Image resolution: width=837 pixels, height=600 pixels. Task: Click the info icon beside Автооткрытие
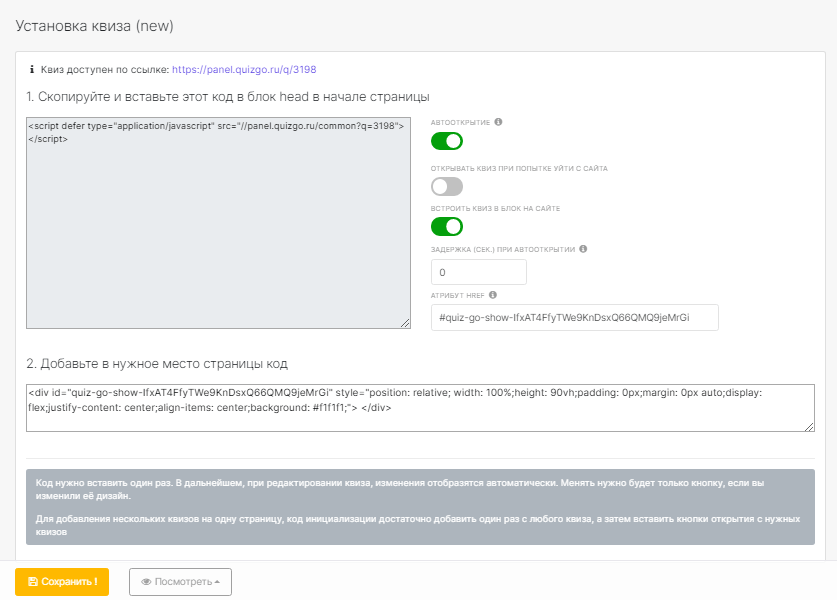(x=498, y=122)
